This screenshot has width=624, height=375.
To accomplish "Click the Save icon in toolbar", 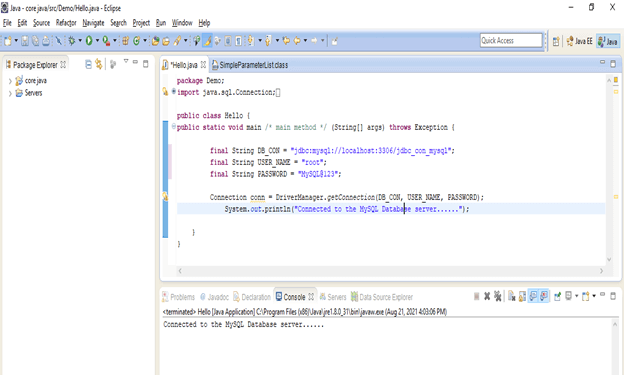I will [25, 41].
